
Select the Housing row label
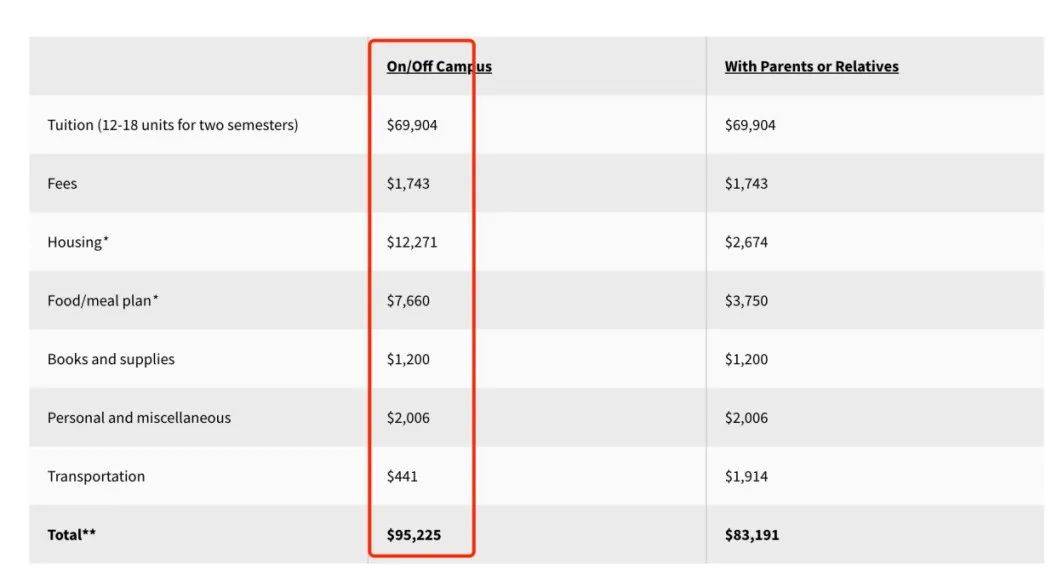tap(78, 242)
